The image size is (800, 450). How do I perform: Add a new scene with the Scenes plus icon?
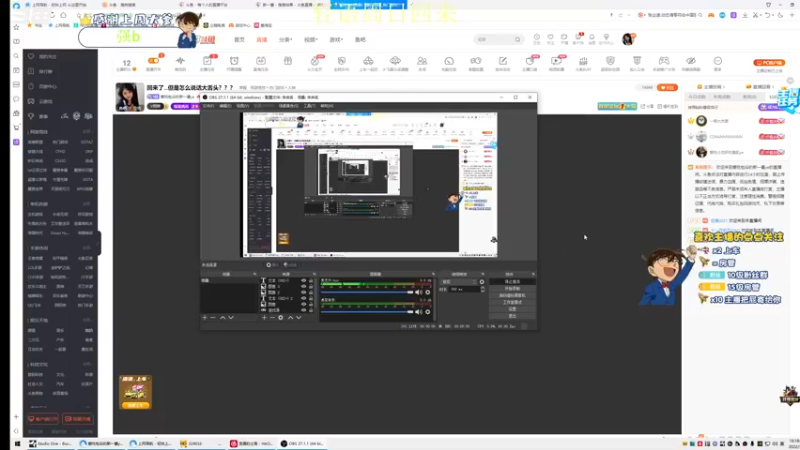click(x=205, y=317)
